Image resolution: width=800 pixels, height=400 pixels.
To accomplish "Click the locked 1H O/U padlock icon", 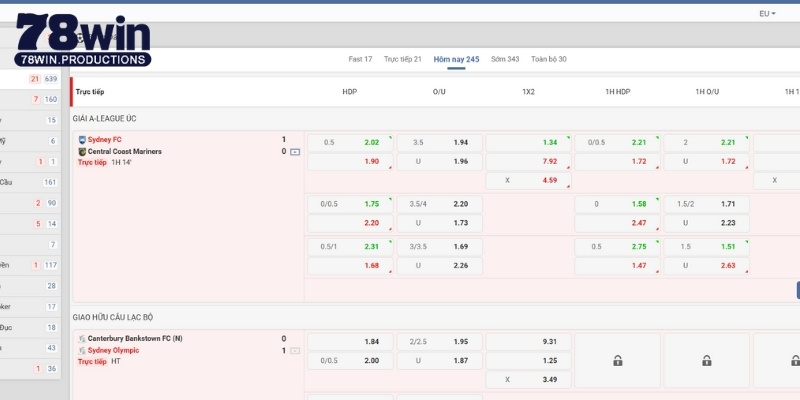I will point(706,361).
